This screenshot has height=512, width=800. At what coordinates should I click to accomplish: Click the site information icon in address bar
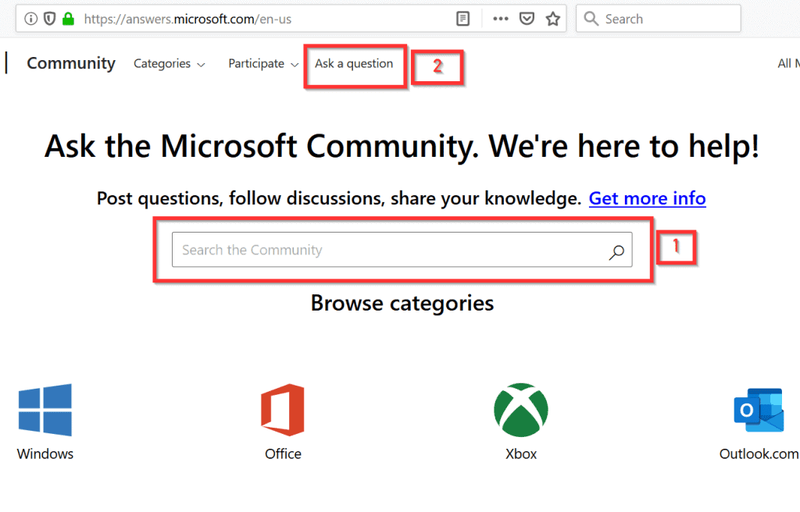[31, 19]
